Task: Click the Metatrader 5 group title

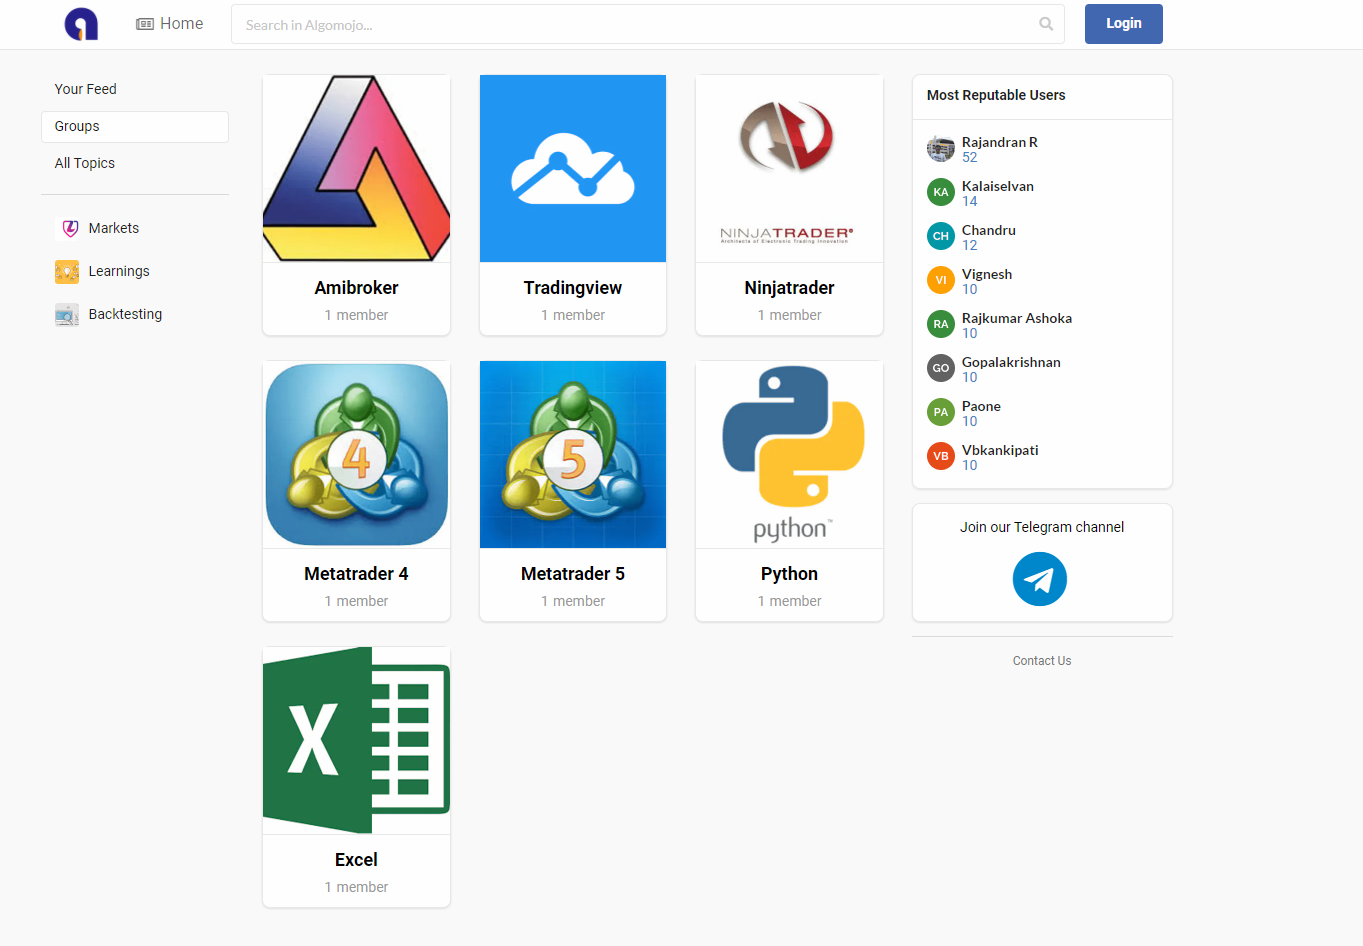Action: pos(573,574)
